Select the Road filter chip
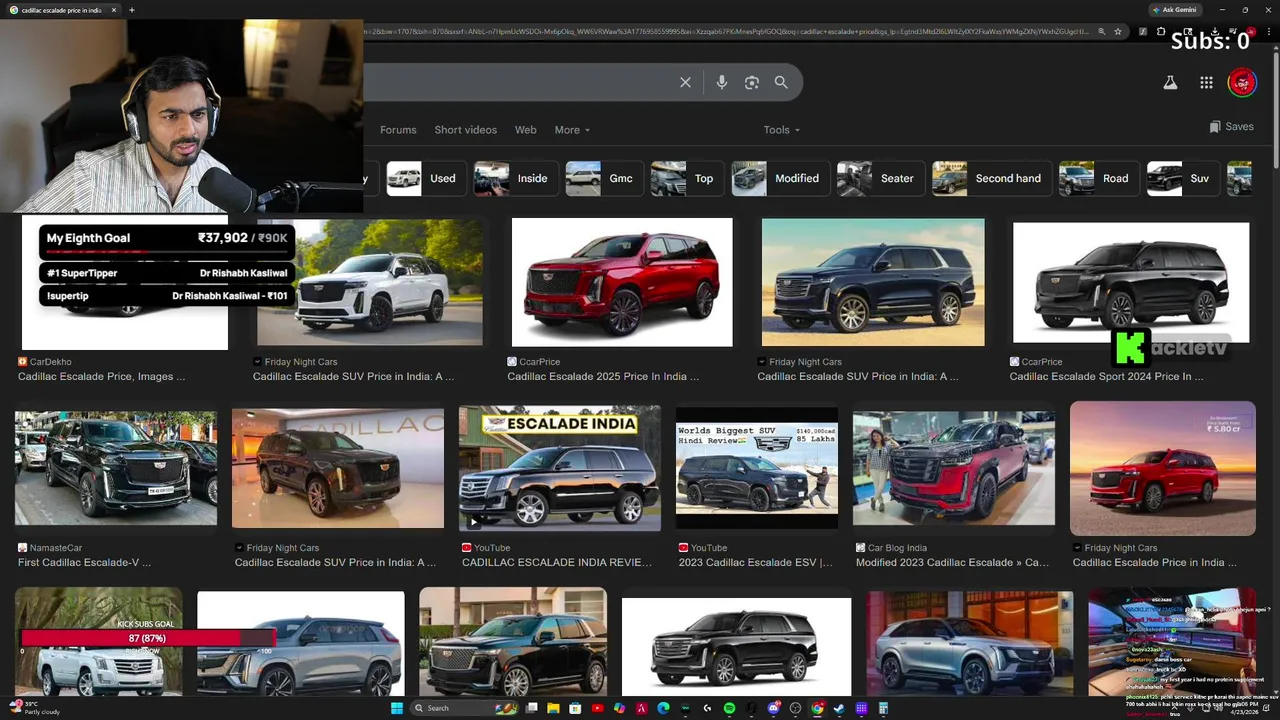The height and width of the screenshot is (720, 1280). pyautogui.click(x=1099, y=178)
